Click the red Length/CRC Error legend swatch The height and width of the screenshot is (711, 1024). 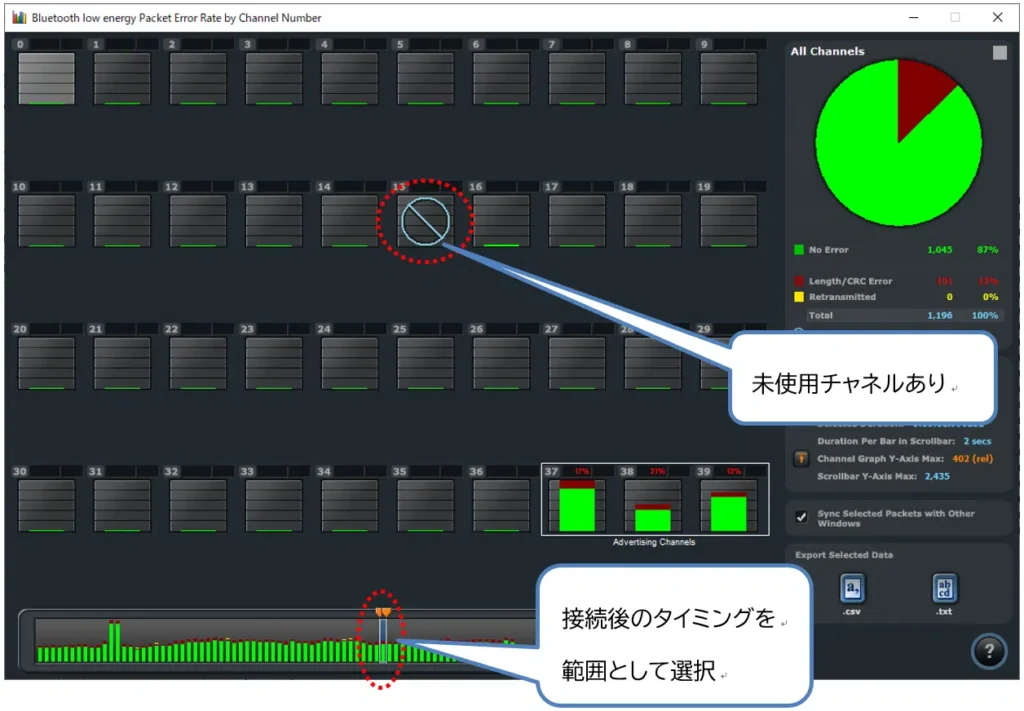click(798, 282)
